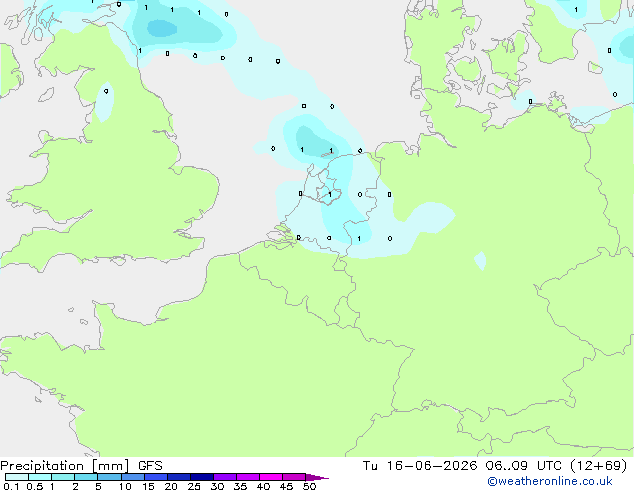Click the 20–25 mm legend color swatch
This screenshot has height=490, width=634.
tap(178, 477)
